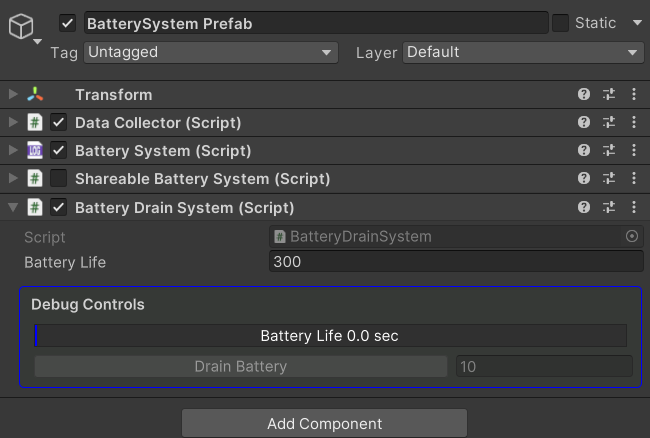Expand the Transform component
The image size is (650, 438).
tap(13, 94)
